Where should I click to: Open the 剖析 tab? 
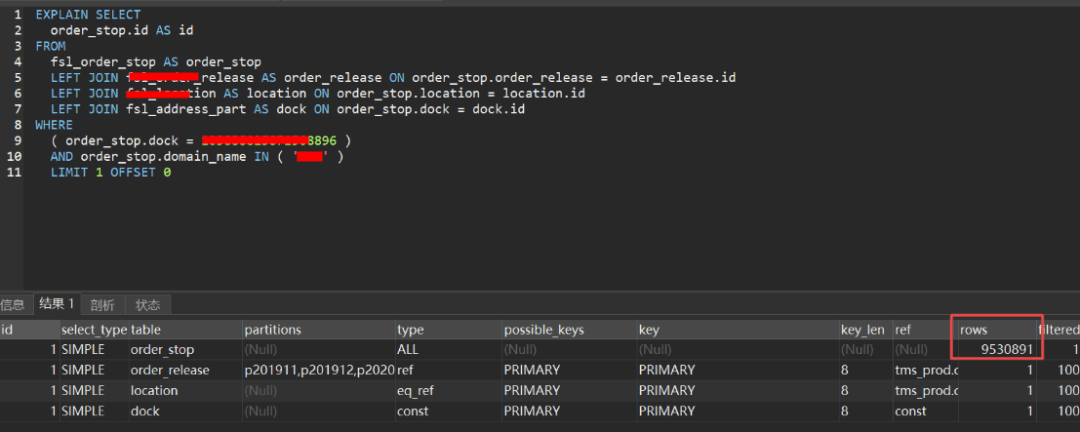(x=103, y=305)
